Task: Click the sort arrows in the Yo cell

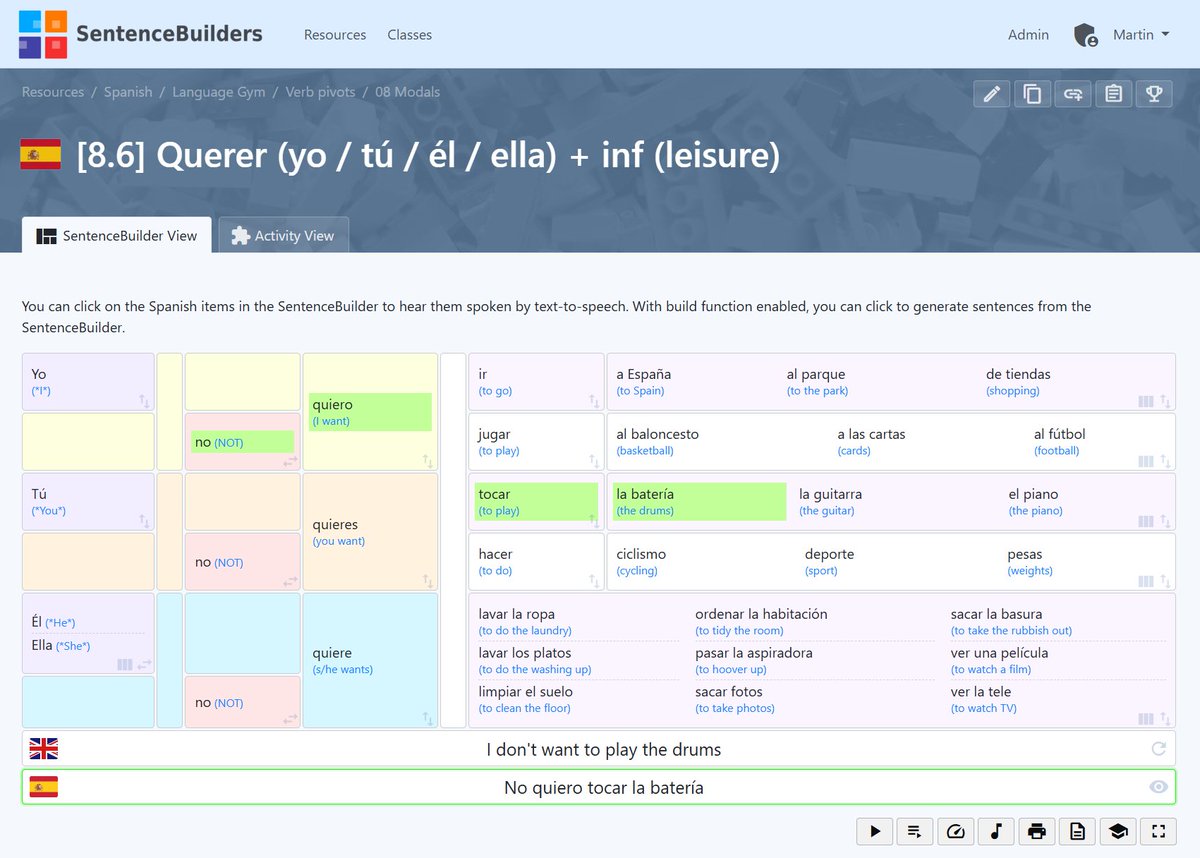Action: pos(144,401)
